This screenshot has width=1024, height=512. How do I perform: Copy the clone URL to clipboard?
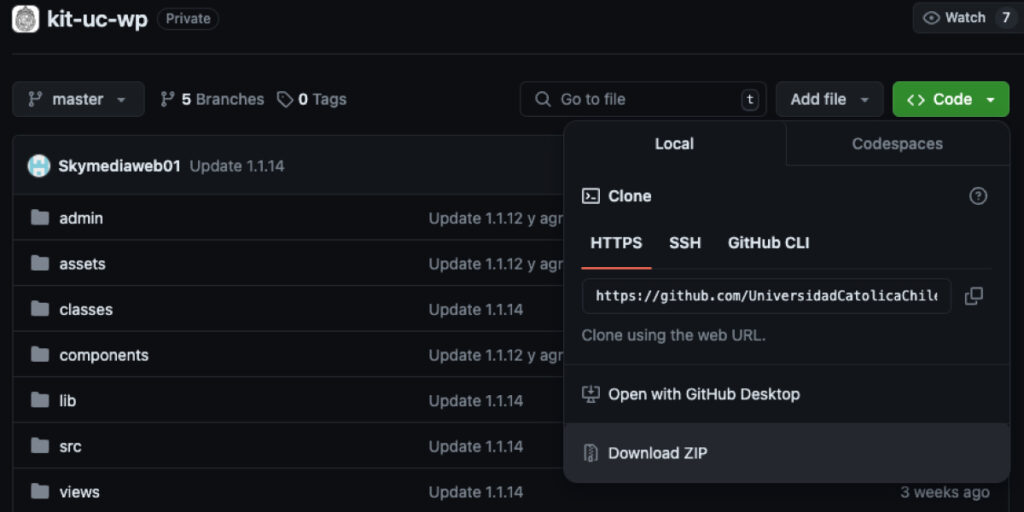pyautogui.click(x=973, y=296)
